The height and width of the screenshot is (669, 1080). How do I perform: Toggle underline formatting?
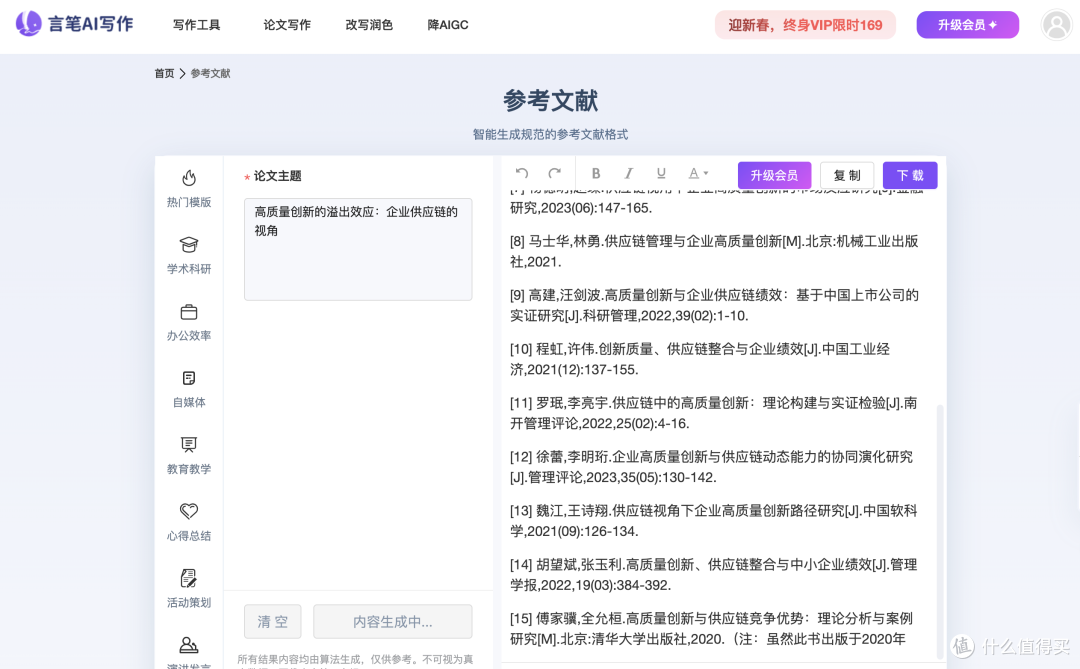coord(661,174)
